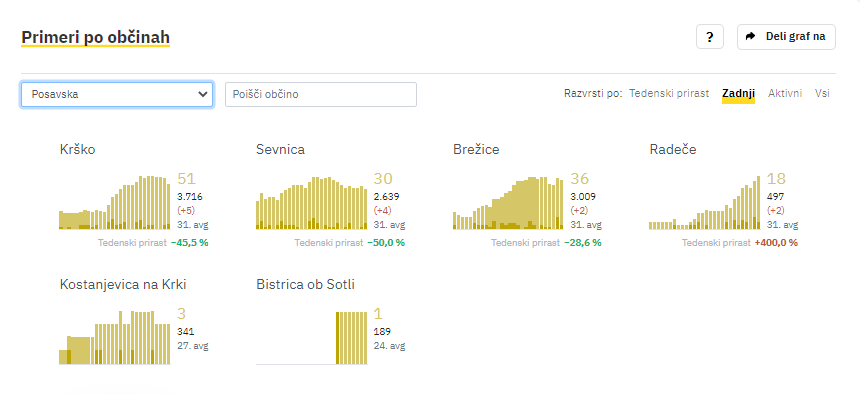Open the Sevnica bar chart
Screen dimensions: 860x394
312,202
